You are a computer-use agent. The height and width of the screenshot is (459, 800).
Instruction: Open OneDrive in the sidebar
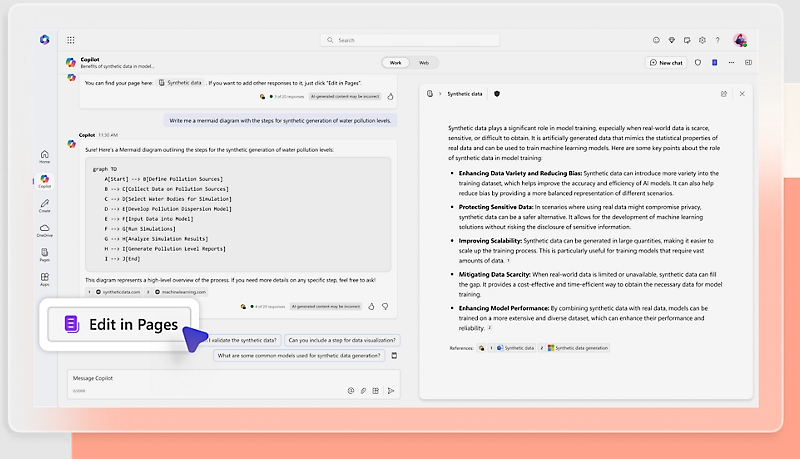[45, 231]
